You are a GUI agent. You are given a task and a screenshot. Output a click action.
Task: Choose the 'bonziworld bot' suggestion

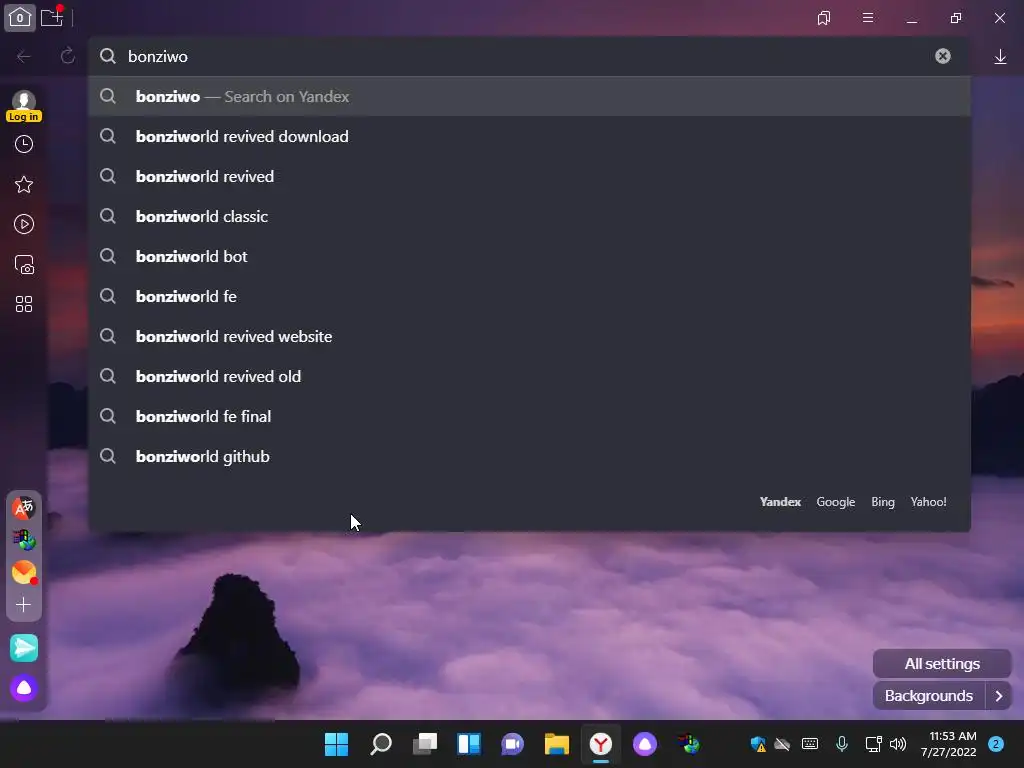530,256
